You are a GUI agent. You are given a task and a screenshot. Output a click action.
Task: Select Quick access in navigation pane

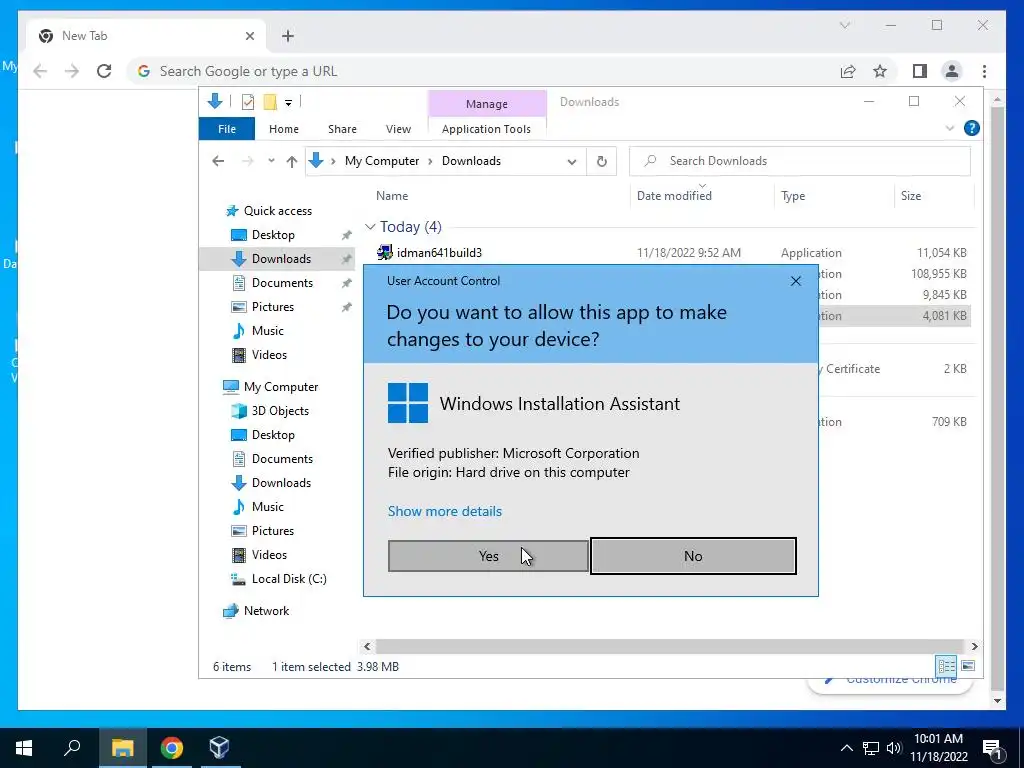pos(278,211)
